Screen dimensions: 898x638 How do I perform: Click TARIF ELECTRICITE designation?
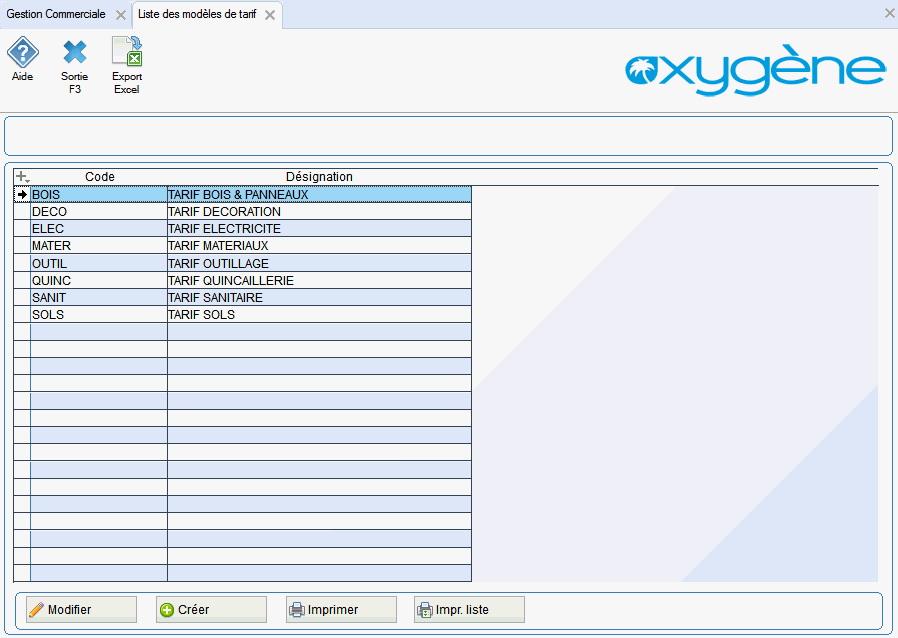pos(319,229)
